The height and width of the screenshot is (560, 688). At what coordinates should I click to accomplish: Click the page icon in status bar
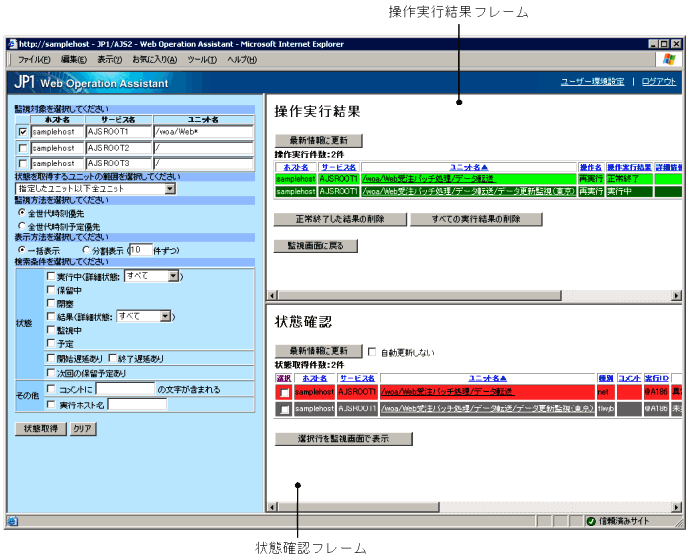(x=12, y=521)
